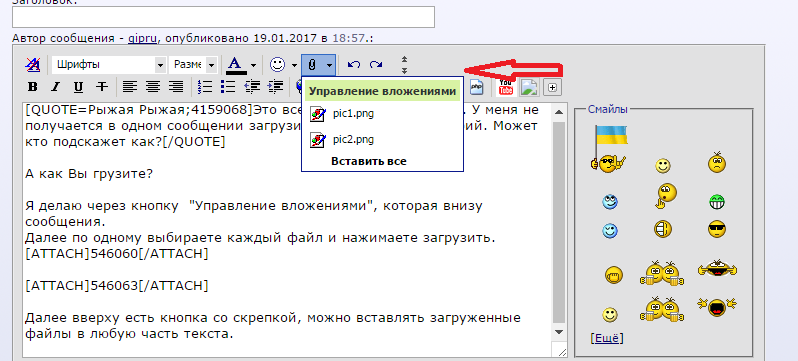Insert the green grinning smiley
Viewport: 798px width, 361px height.
click(717, 203)
